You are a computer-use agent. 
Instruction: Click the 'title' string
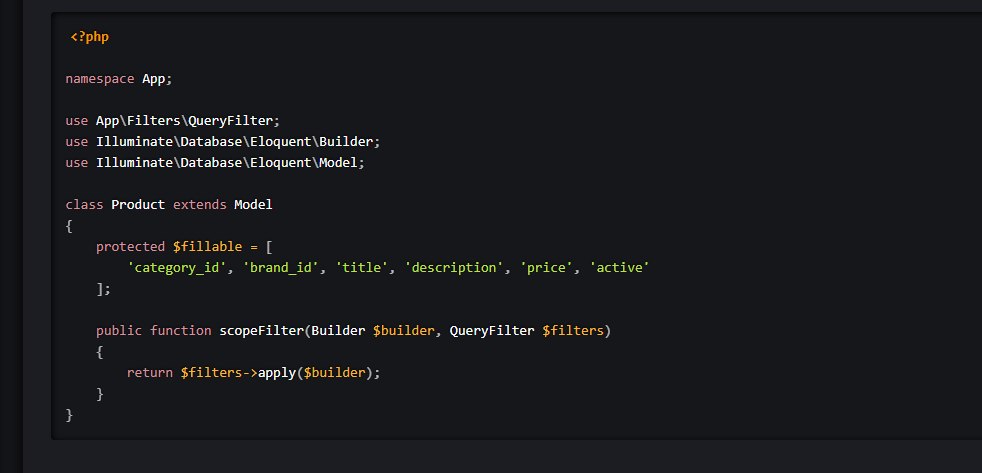361,268
